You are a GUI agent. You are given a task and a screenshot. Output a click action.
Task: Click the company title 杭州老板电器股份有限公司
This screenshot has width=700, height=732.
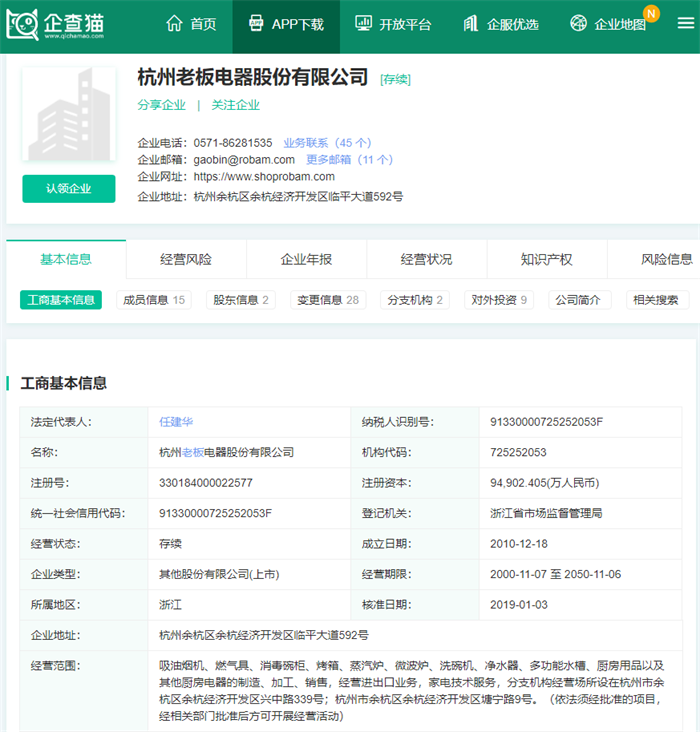(253, 77)
